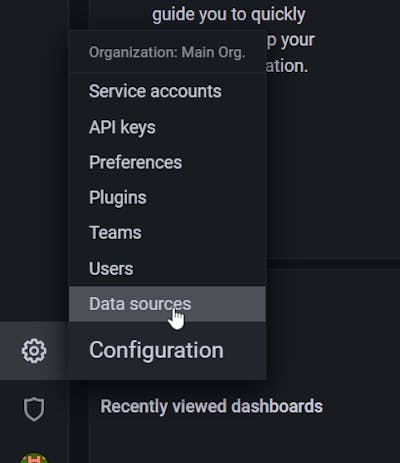400x463 pixels.
Task: Click the hand cursor over Data sources
Action: pyautogui.click(x=176, y=318)
